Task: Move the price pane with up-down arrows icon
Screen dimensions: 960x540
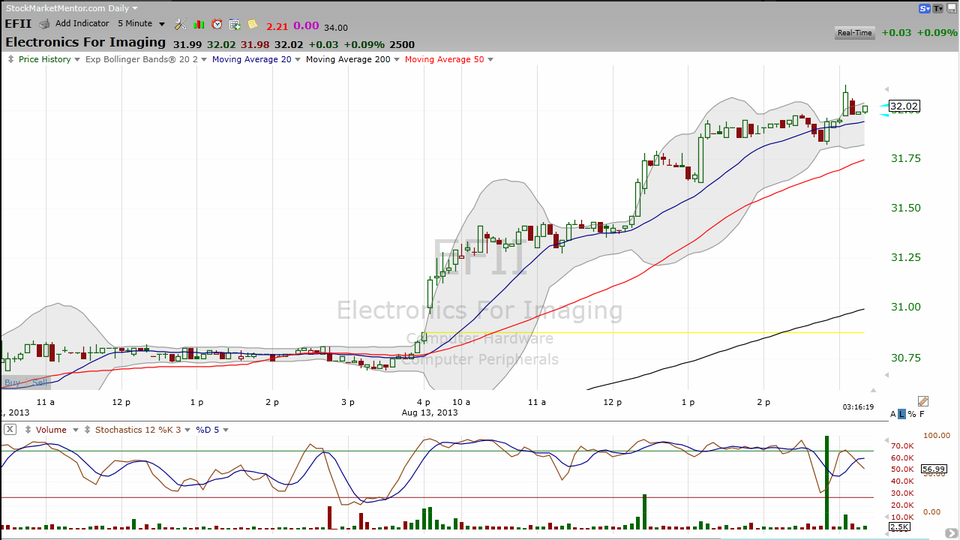Action: (10, 59)
